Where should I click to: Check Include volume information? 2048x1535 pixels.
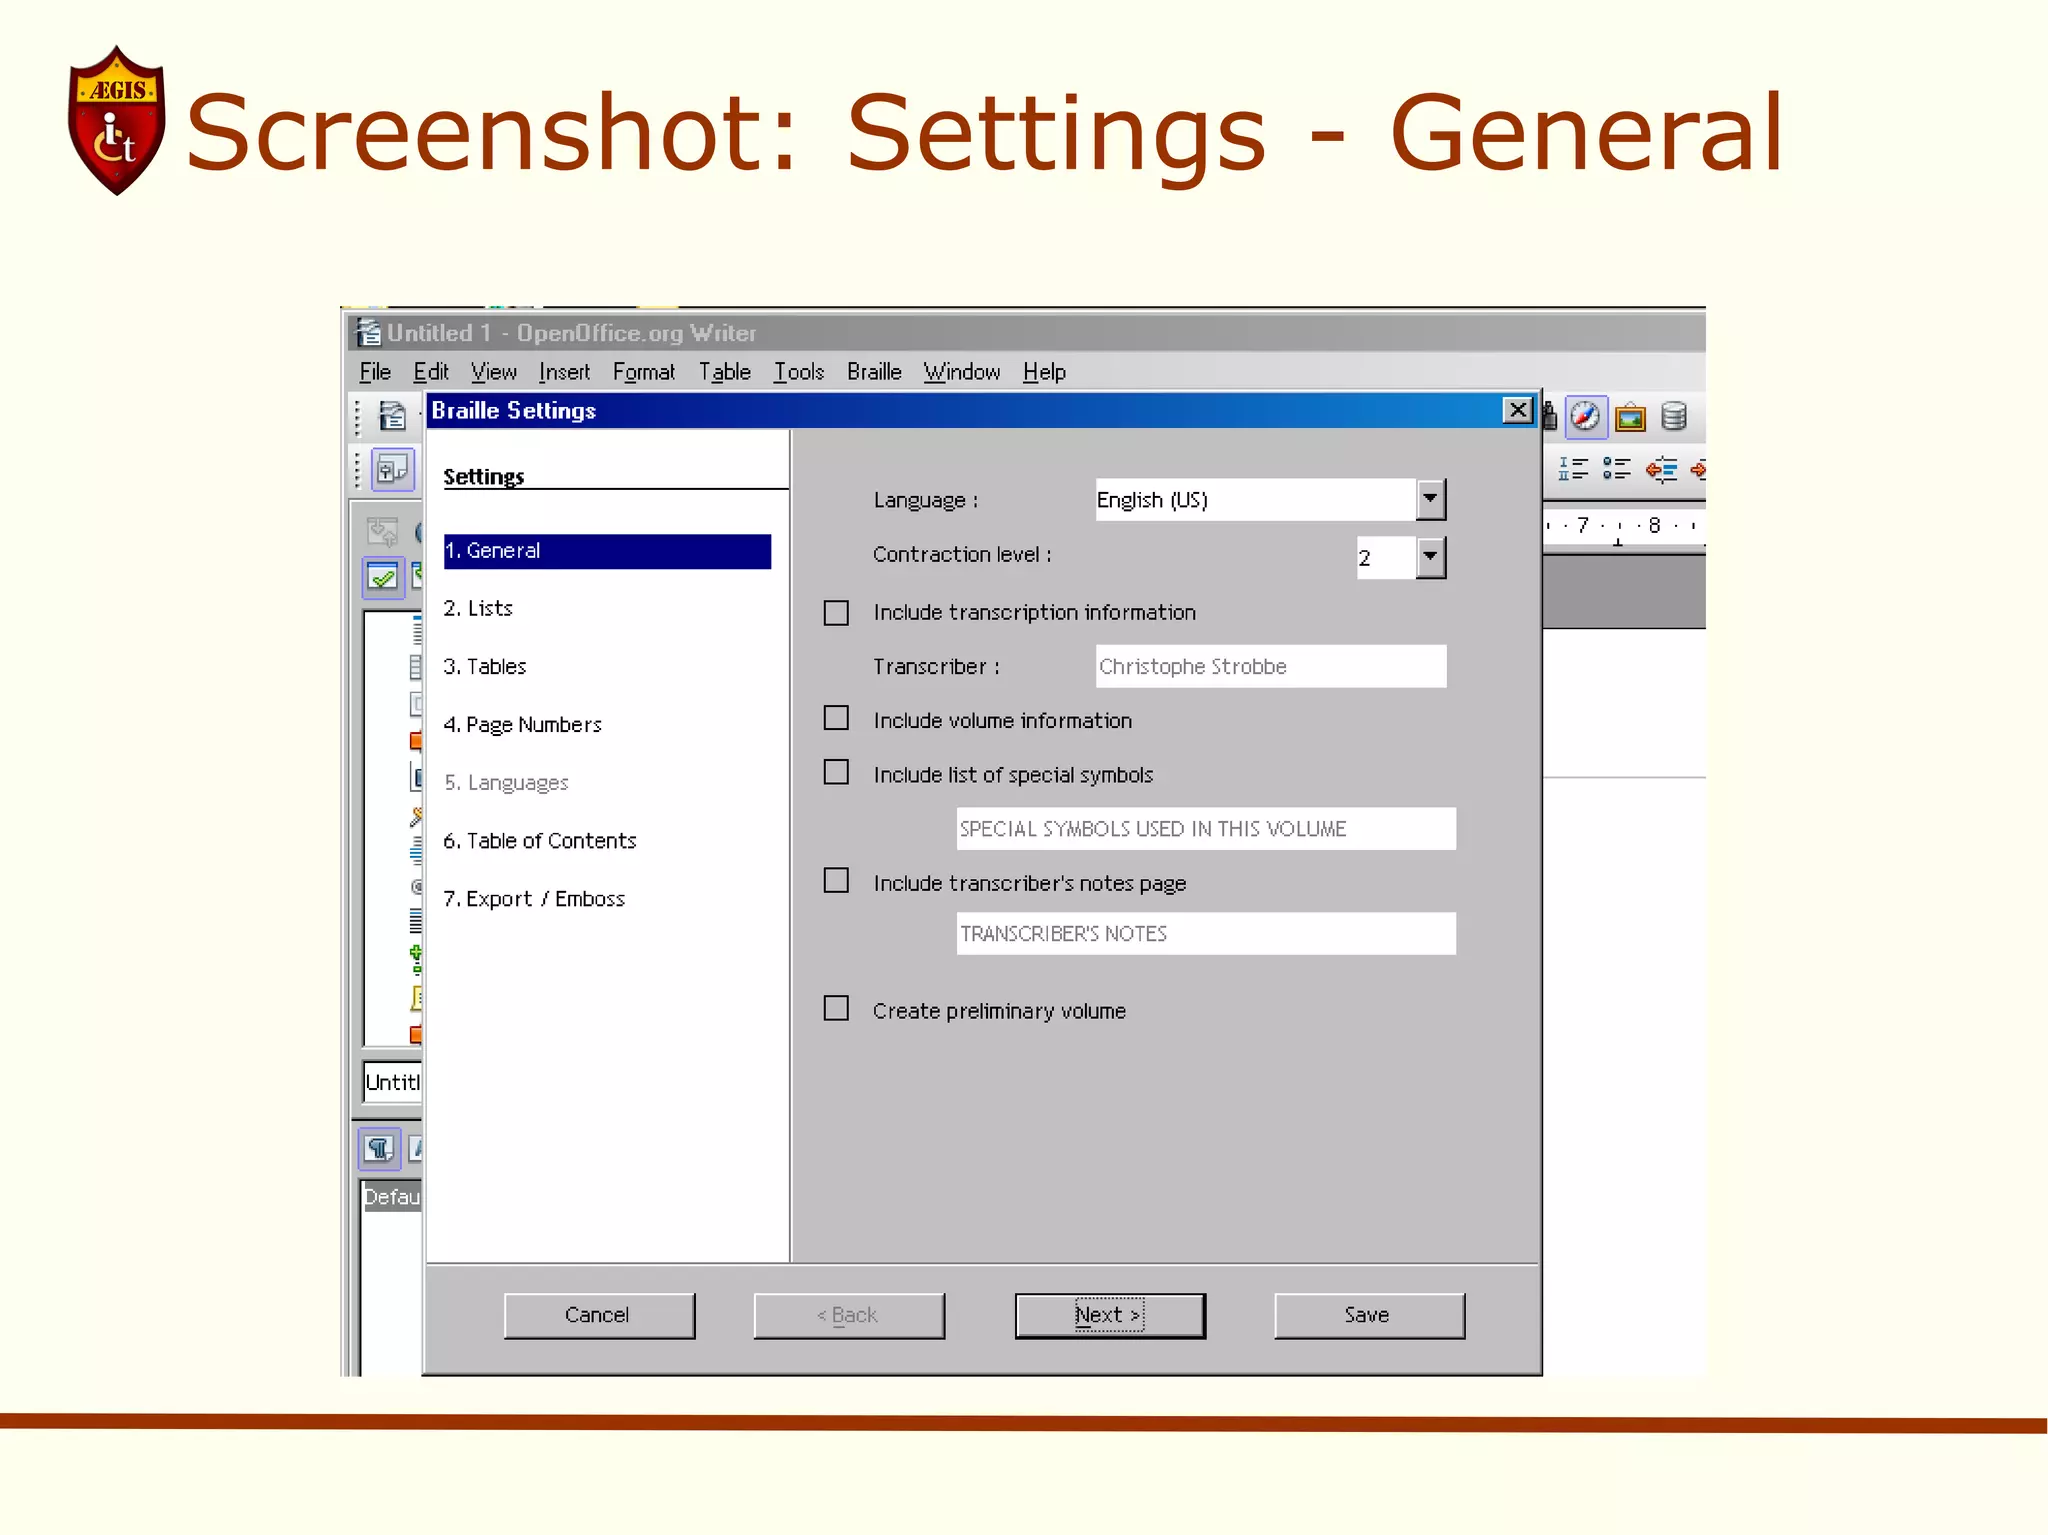836,719
